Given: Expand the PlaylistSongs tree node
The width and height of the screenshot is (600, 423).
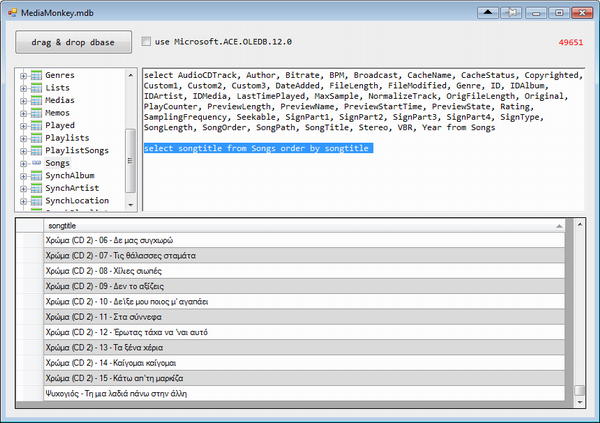Looking at the screenshot, I should click(x=23, y=151).
